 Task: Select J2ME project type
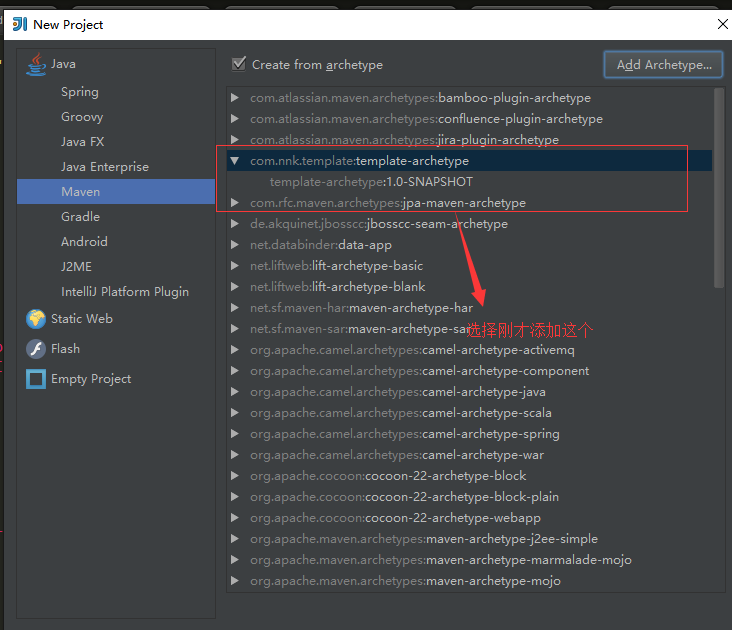click(77, 266)
